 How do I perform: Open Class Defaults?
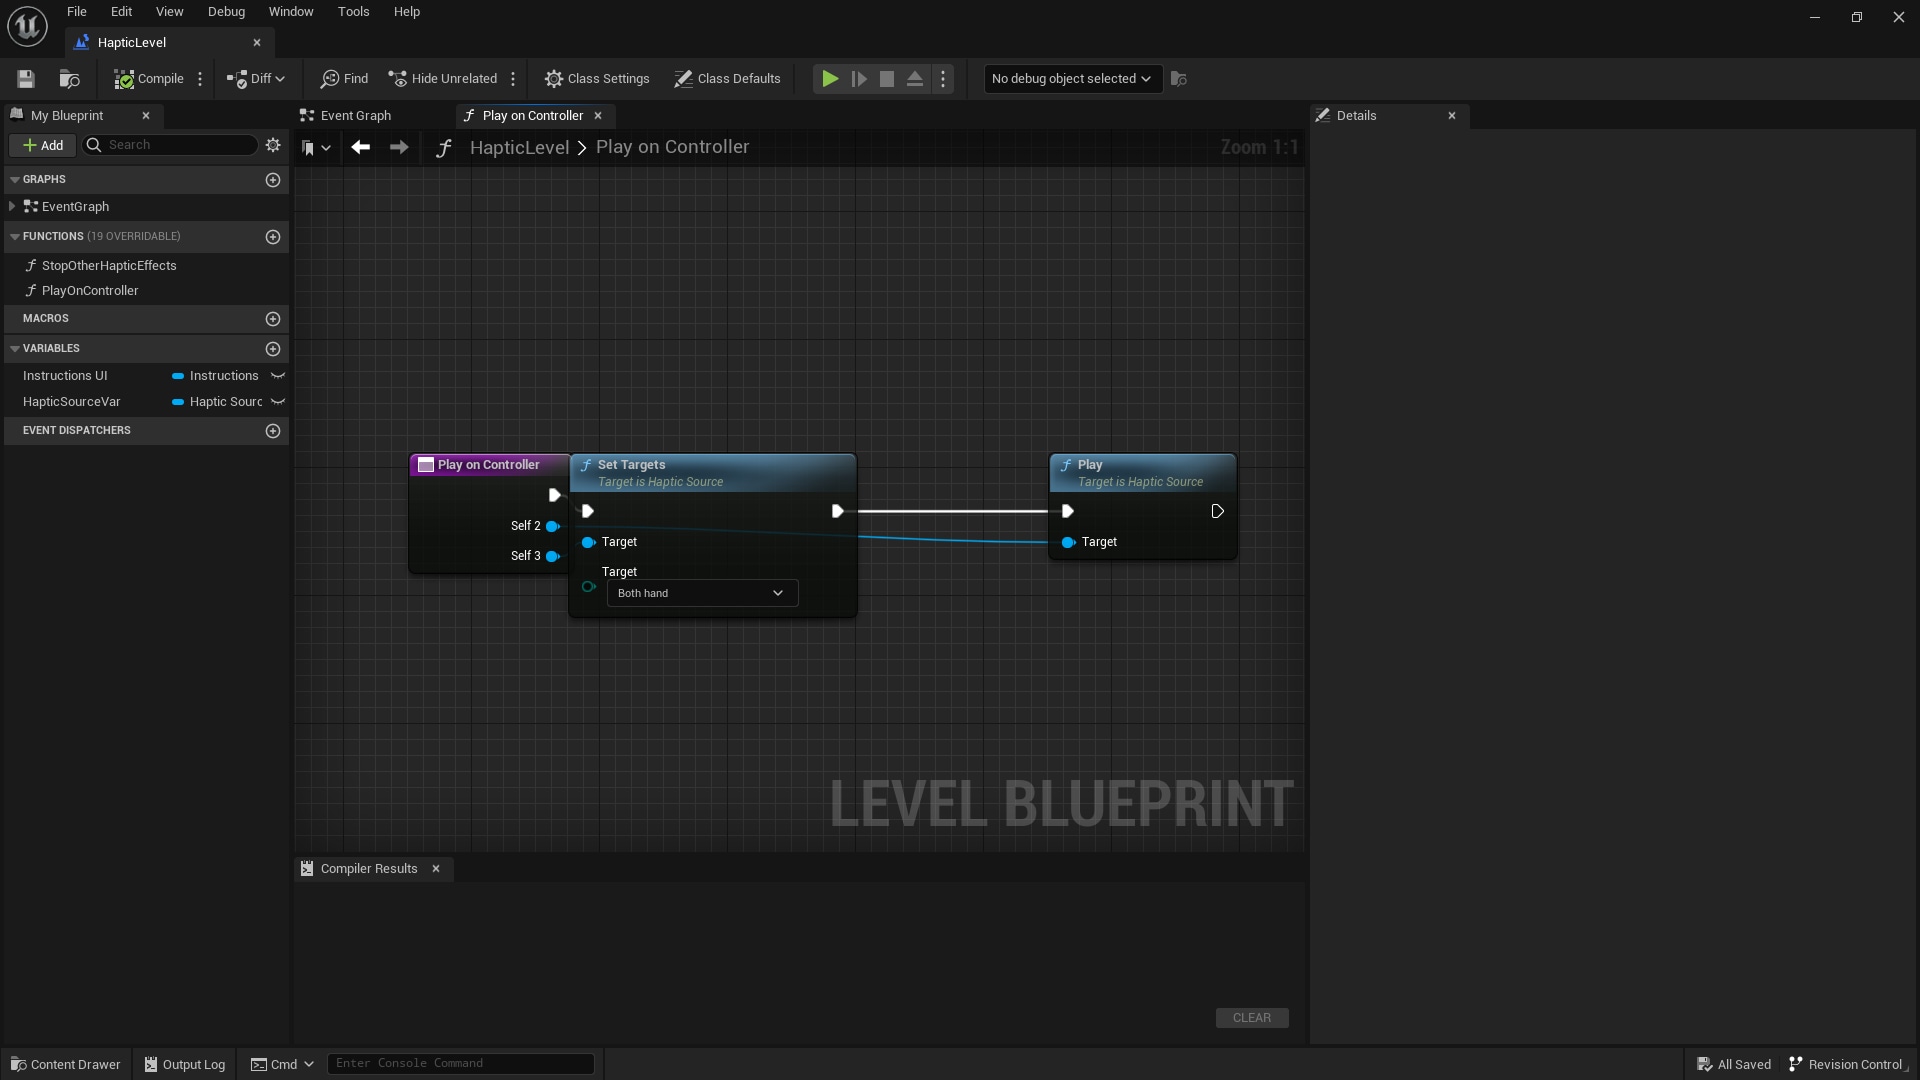727,79
